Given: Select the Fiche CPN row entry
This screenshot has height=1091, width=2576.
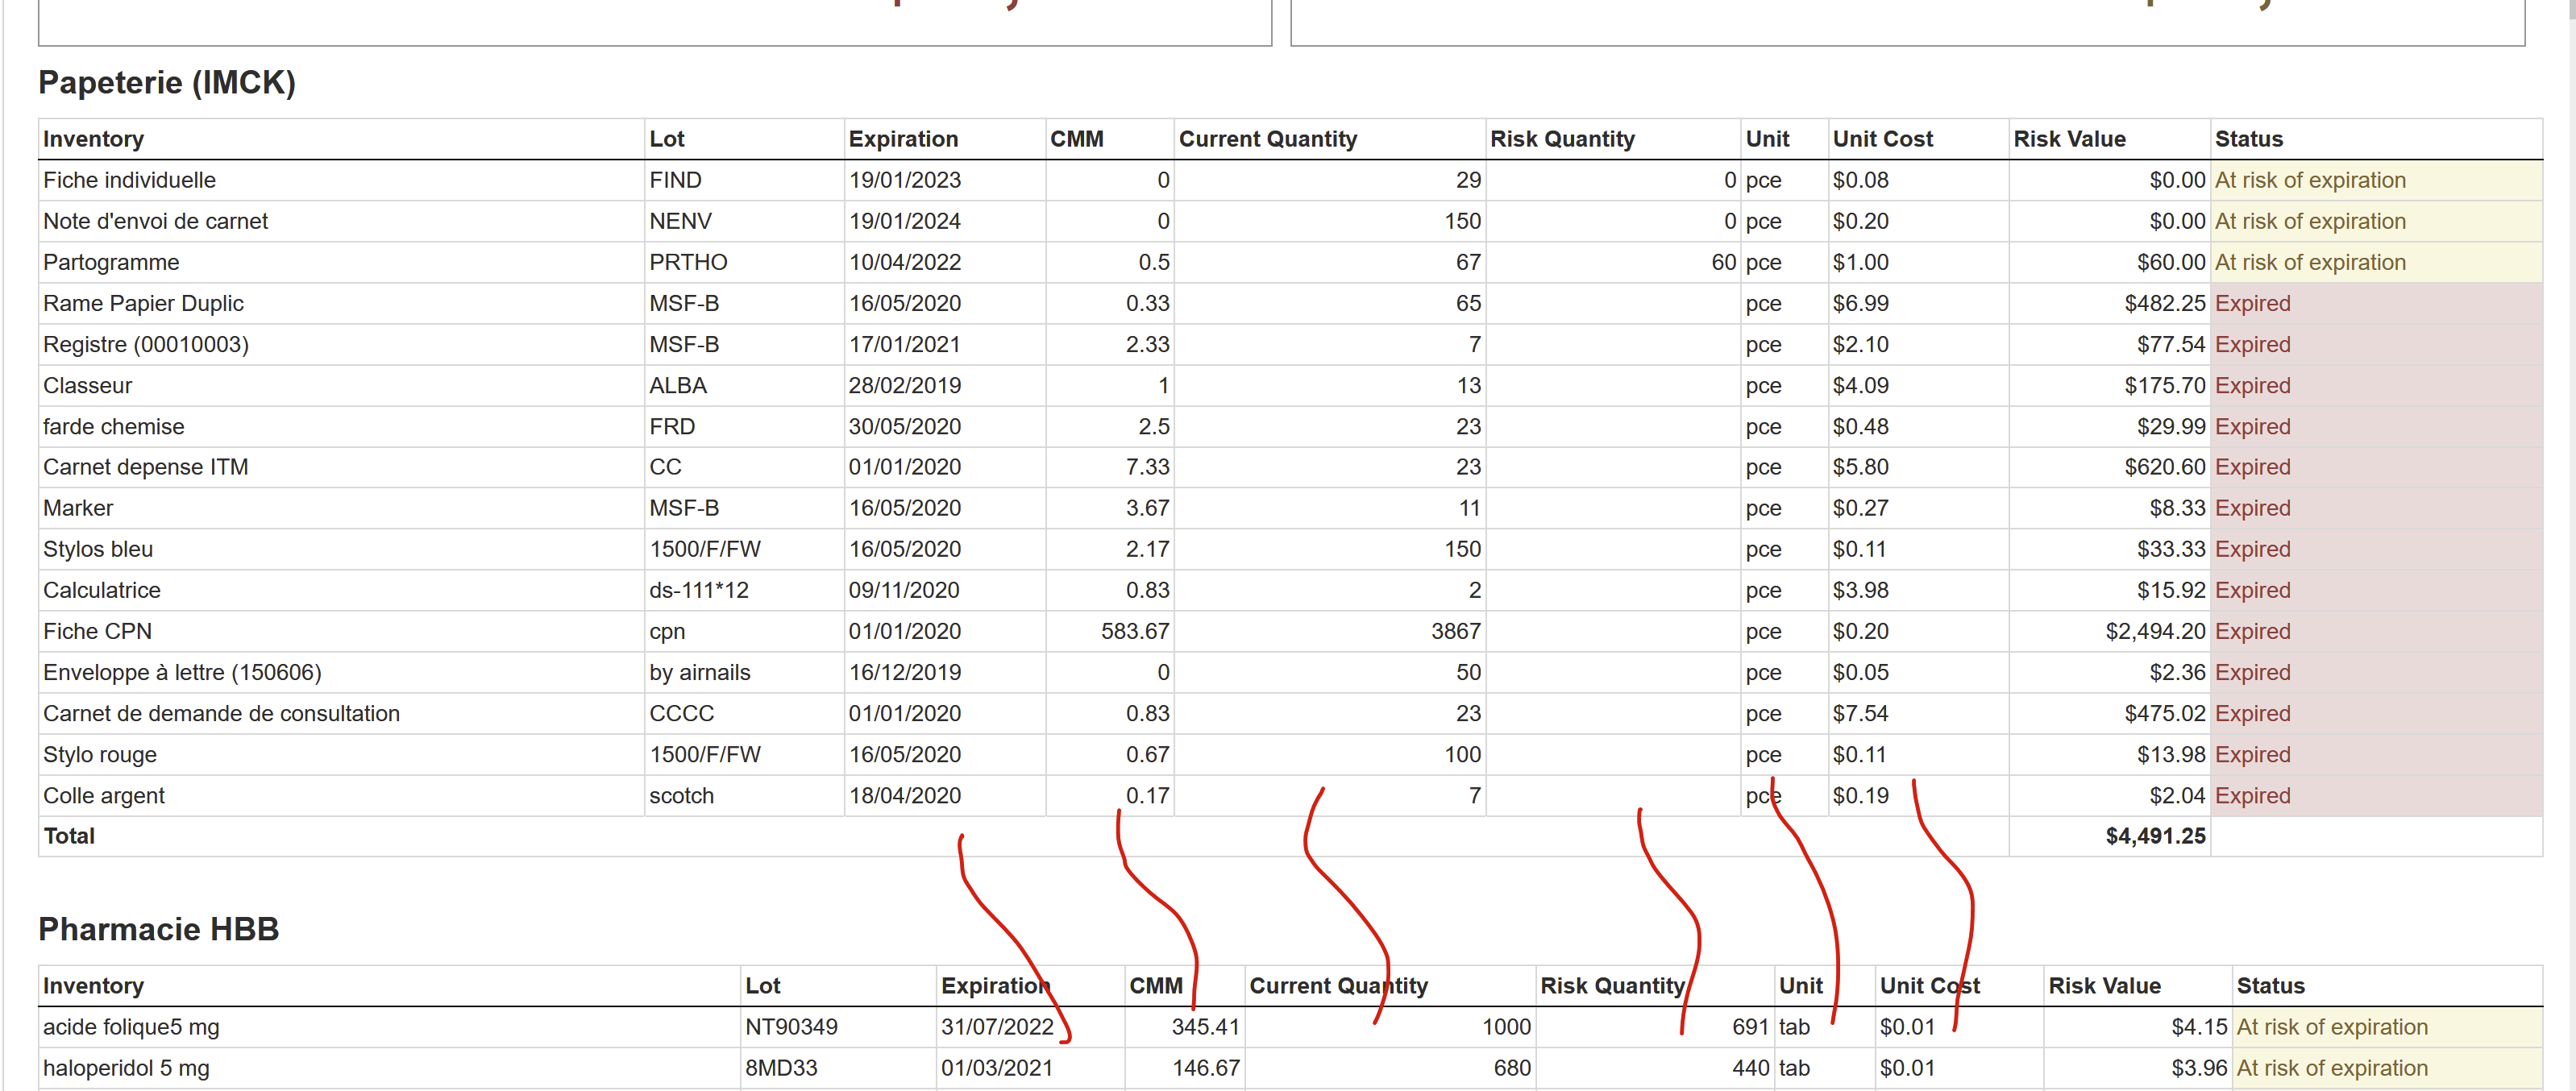Looking at the screenshot, I should [97, 631].
